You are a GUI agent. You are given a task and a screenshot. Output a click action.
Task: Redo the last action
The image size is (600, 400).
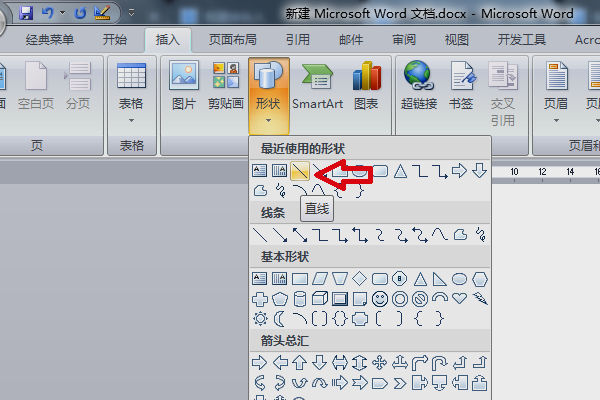click(x=80, y=13)
